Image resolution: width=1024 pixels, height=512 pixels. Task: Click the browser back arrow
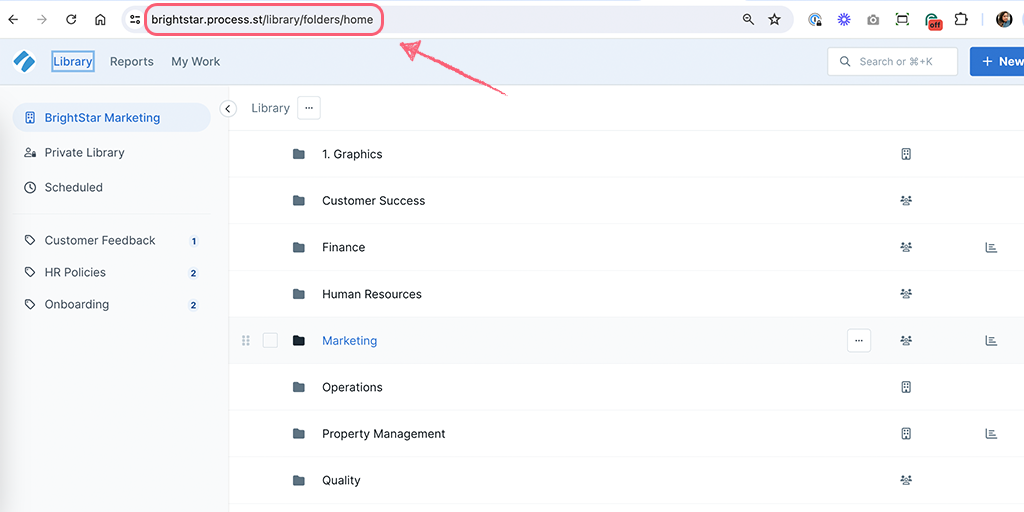[x=13, y=20]
